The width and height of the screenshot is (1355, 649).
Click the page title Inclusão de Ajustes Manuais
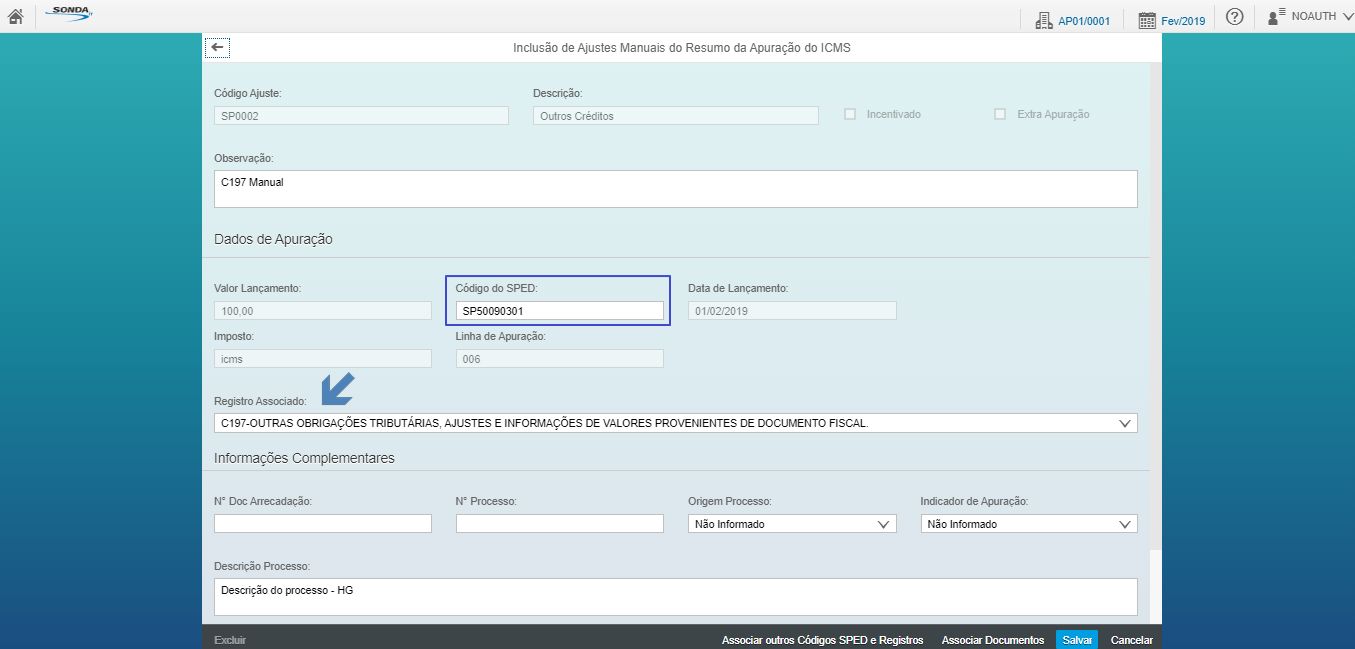682,47
